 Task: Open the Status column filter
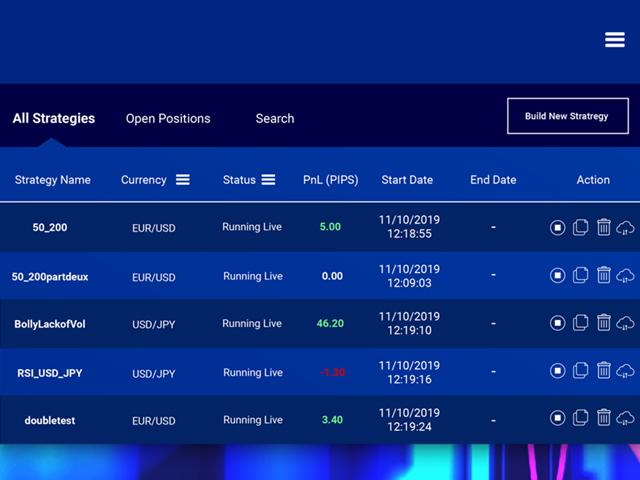tap(268, 180)
